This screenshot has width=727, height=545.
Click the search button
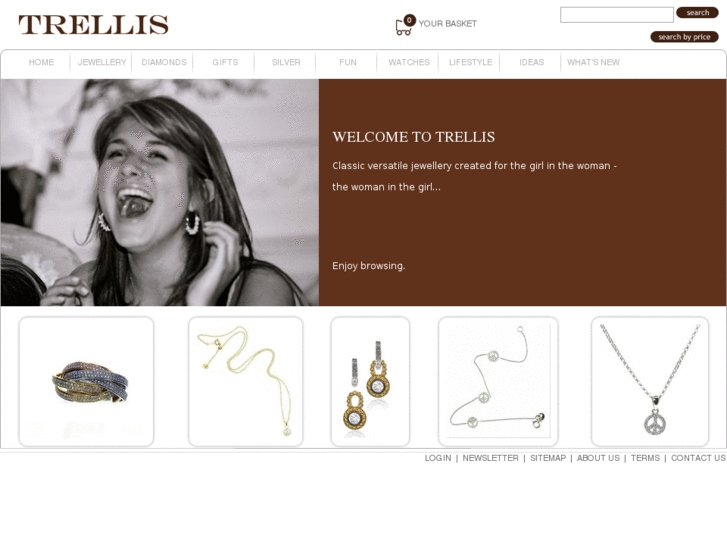[x=697, y=13]
